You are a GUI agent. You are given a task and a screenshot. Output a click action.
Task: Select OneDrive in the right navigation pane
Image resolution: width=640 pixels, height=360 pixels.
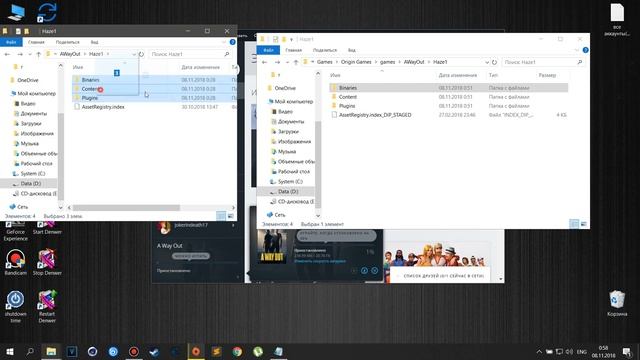pyautogui.click(x=285, y=88)
